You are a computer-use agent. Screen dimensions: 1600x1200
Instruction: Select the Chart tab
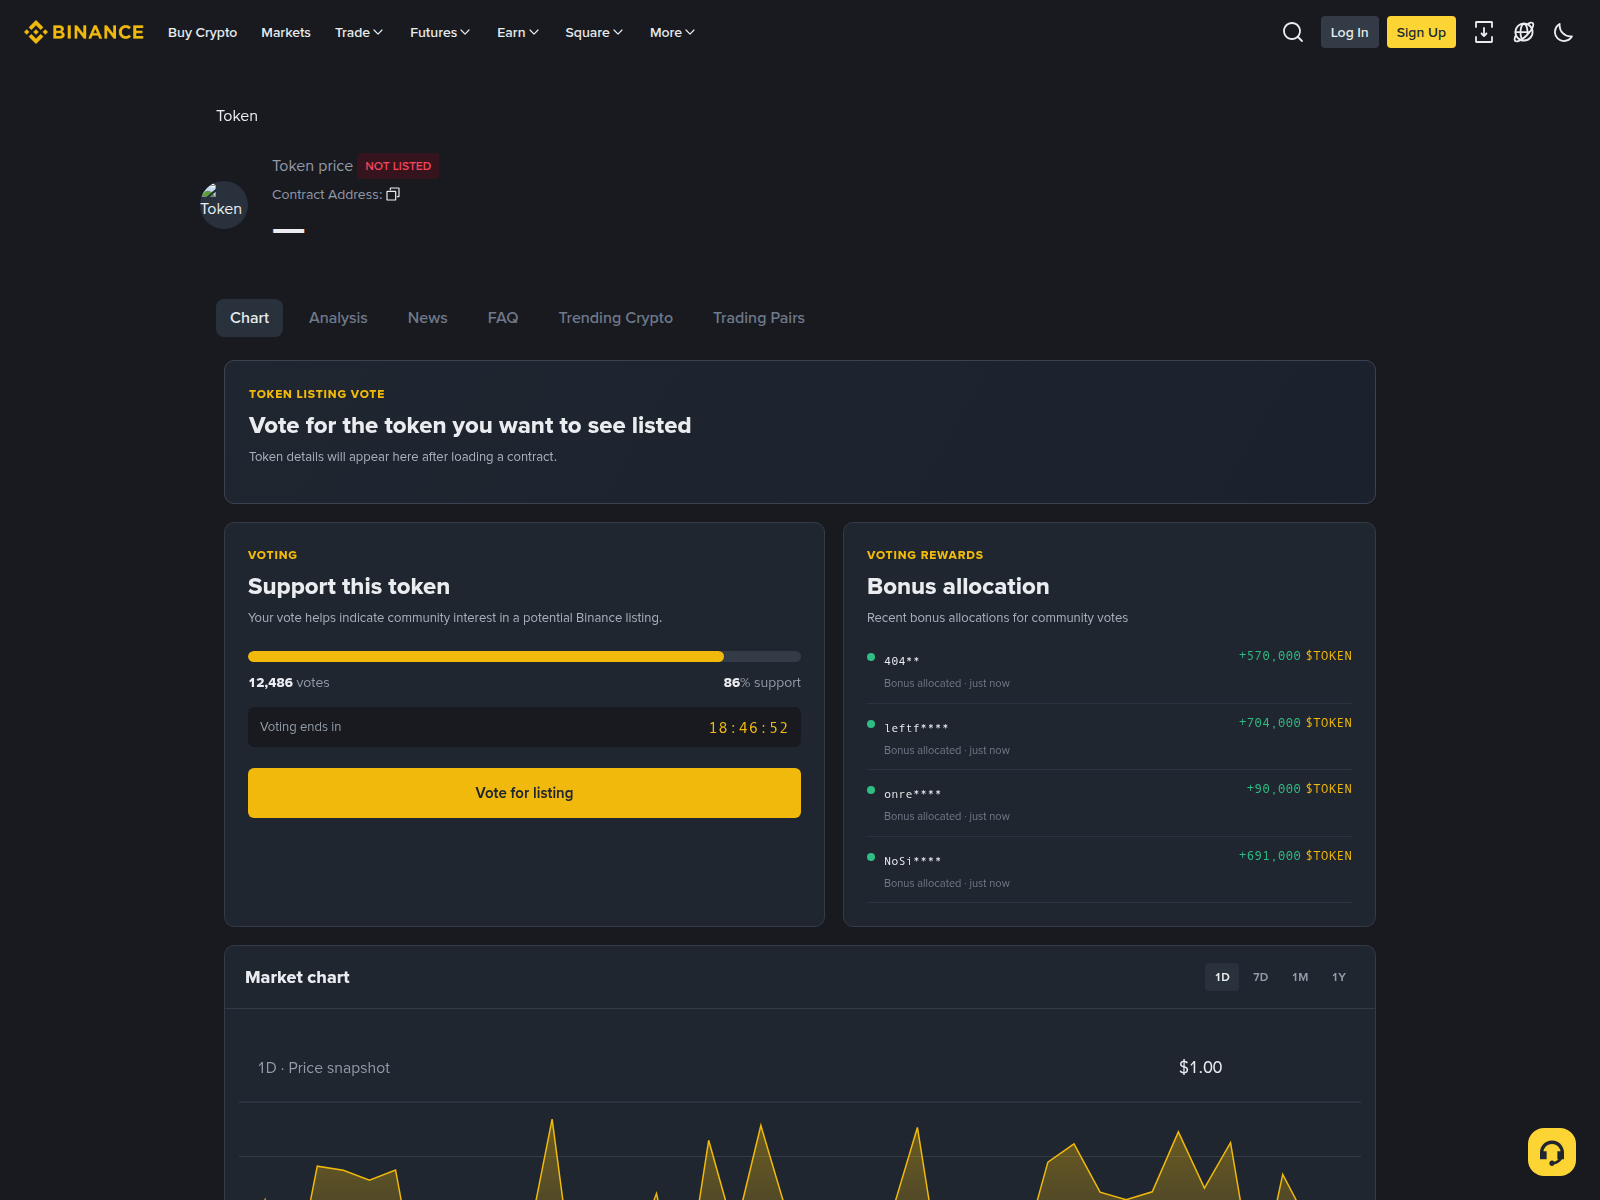tap(249, 318)
